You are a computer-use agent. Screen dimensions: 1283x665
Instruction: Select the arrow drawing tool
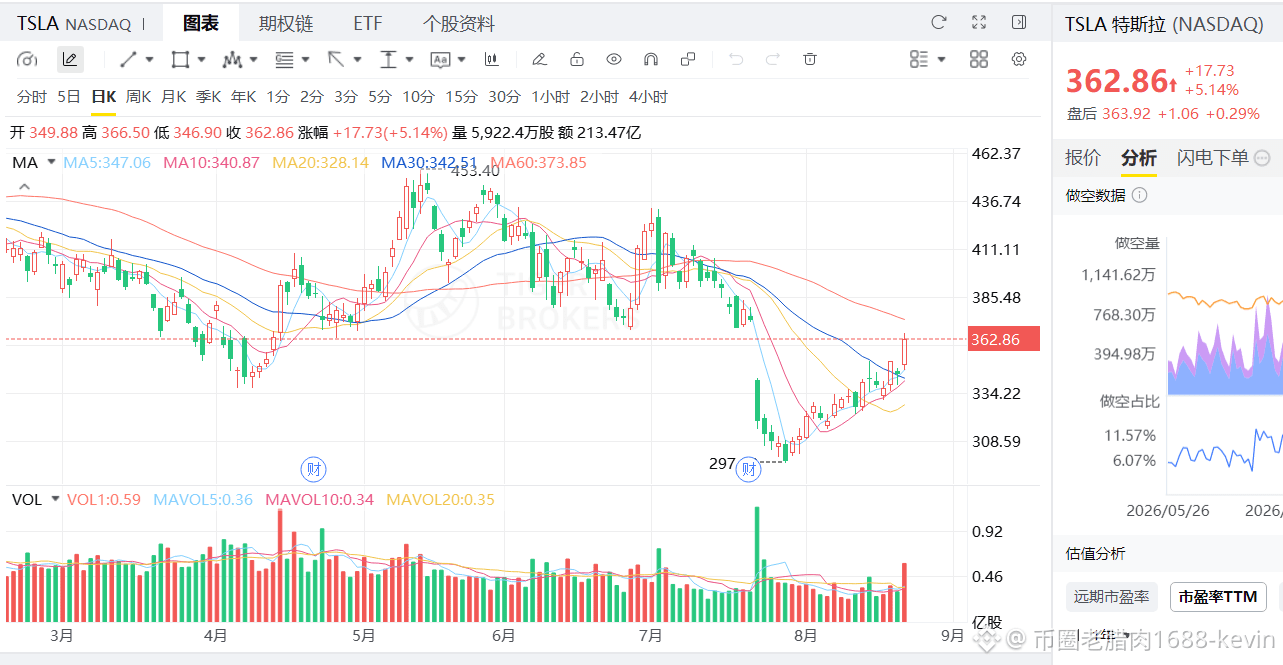click(336, 60)
